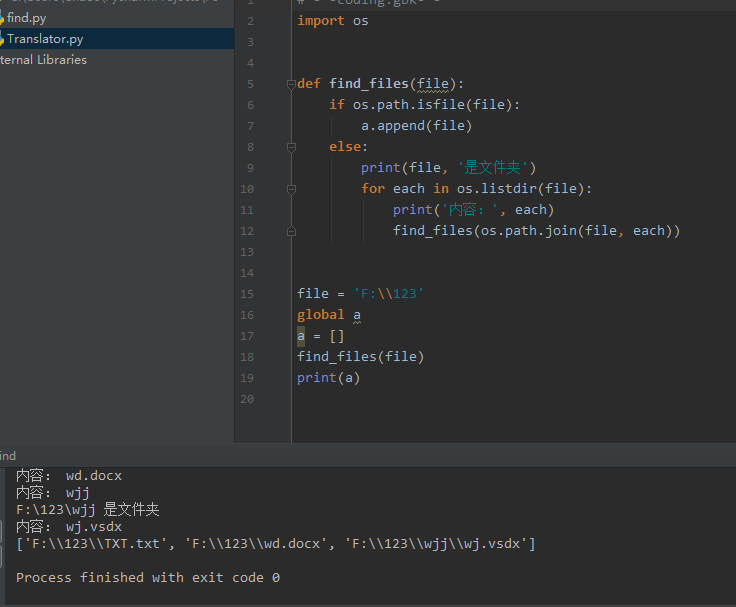The image size is (736, 607).
Task: Click line number 15 in the gutter
Action: pos(247,294)
